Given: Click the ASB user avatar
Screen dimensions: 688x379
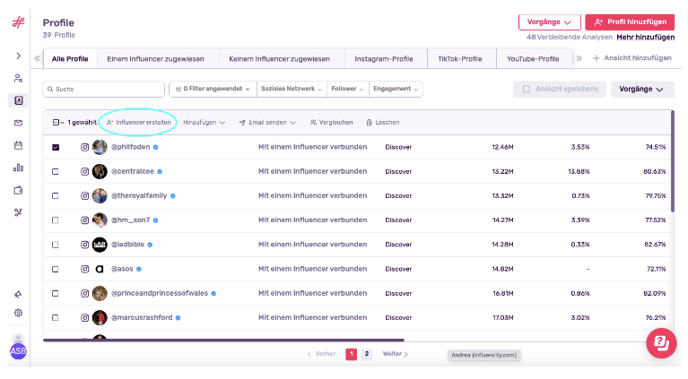Looking at the screenshot, I should tap(18, 351).
